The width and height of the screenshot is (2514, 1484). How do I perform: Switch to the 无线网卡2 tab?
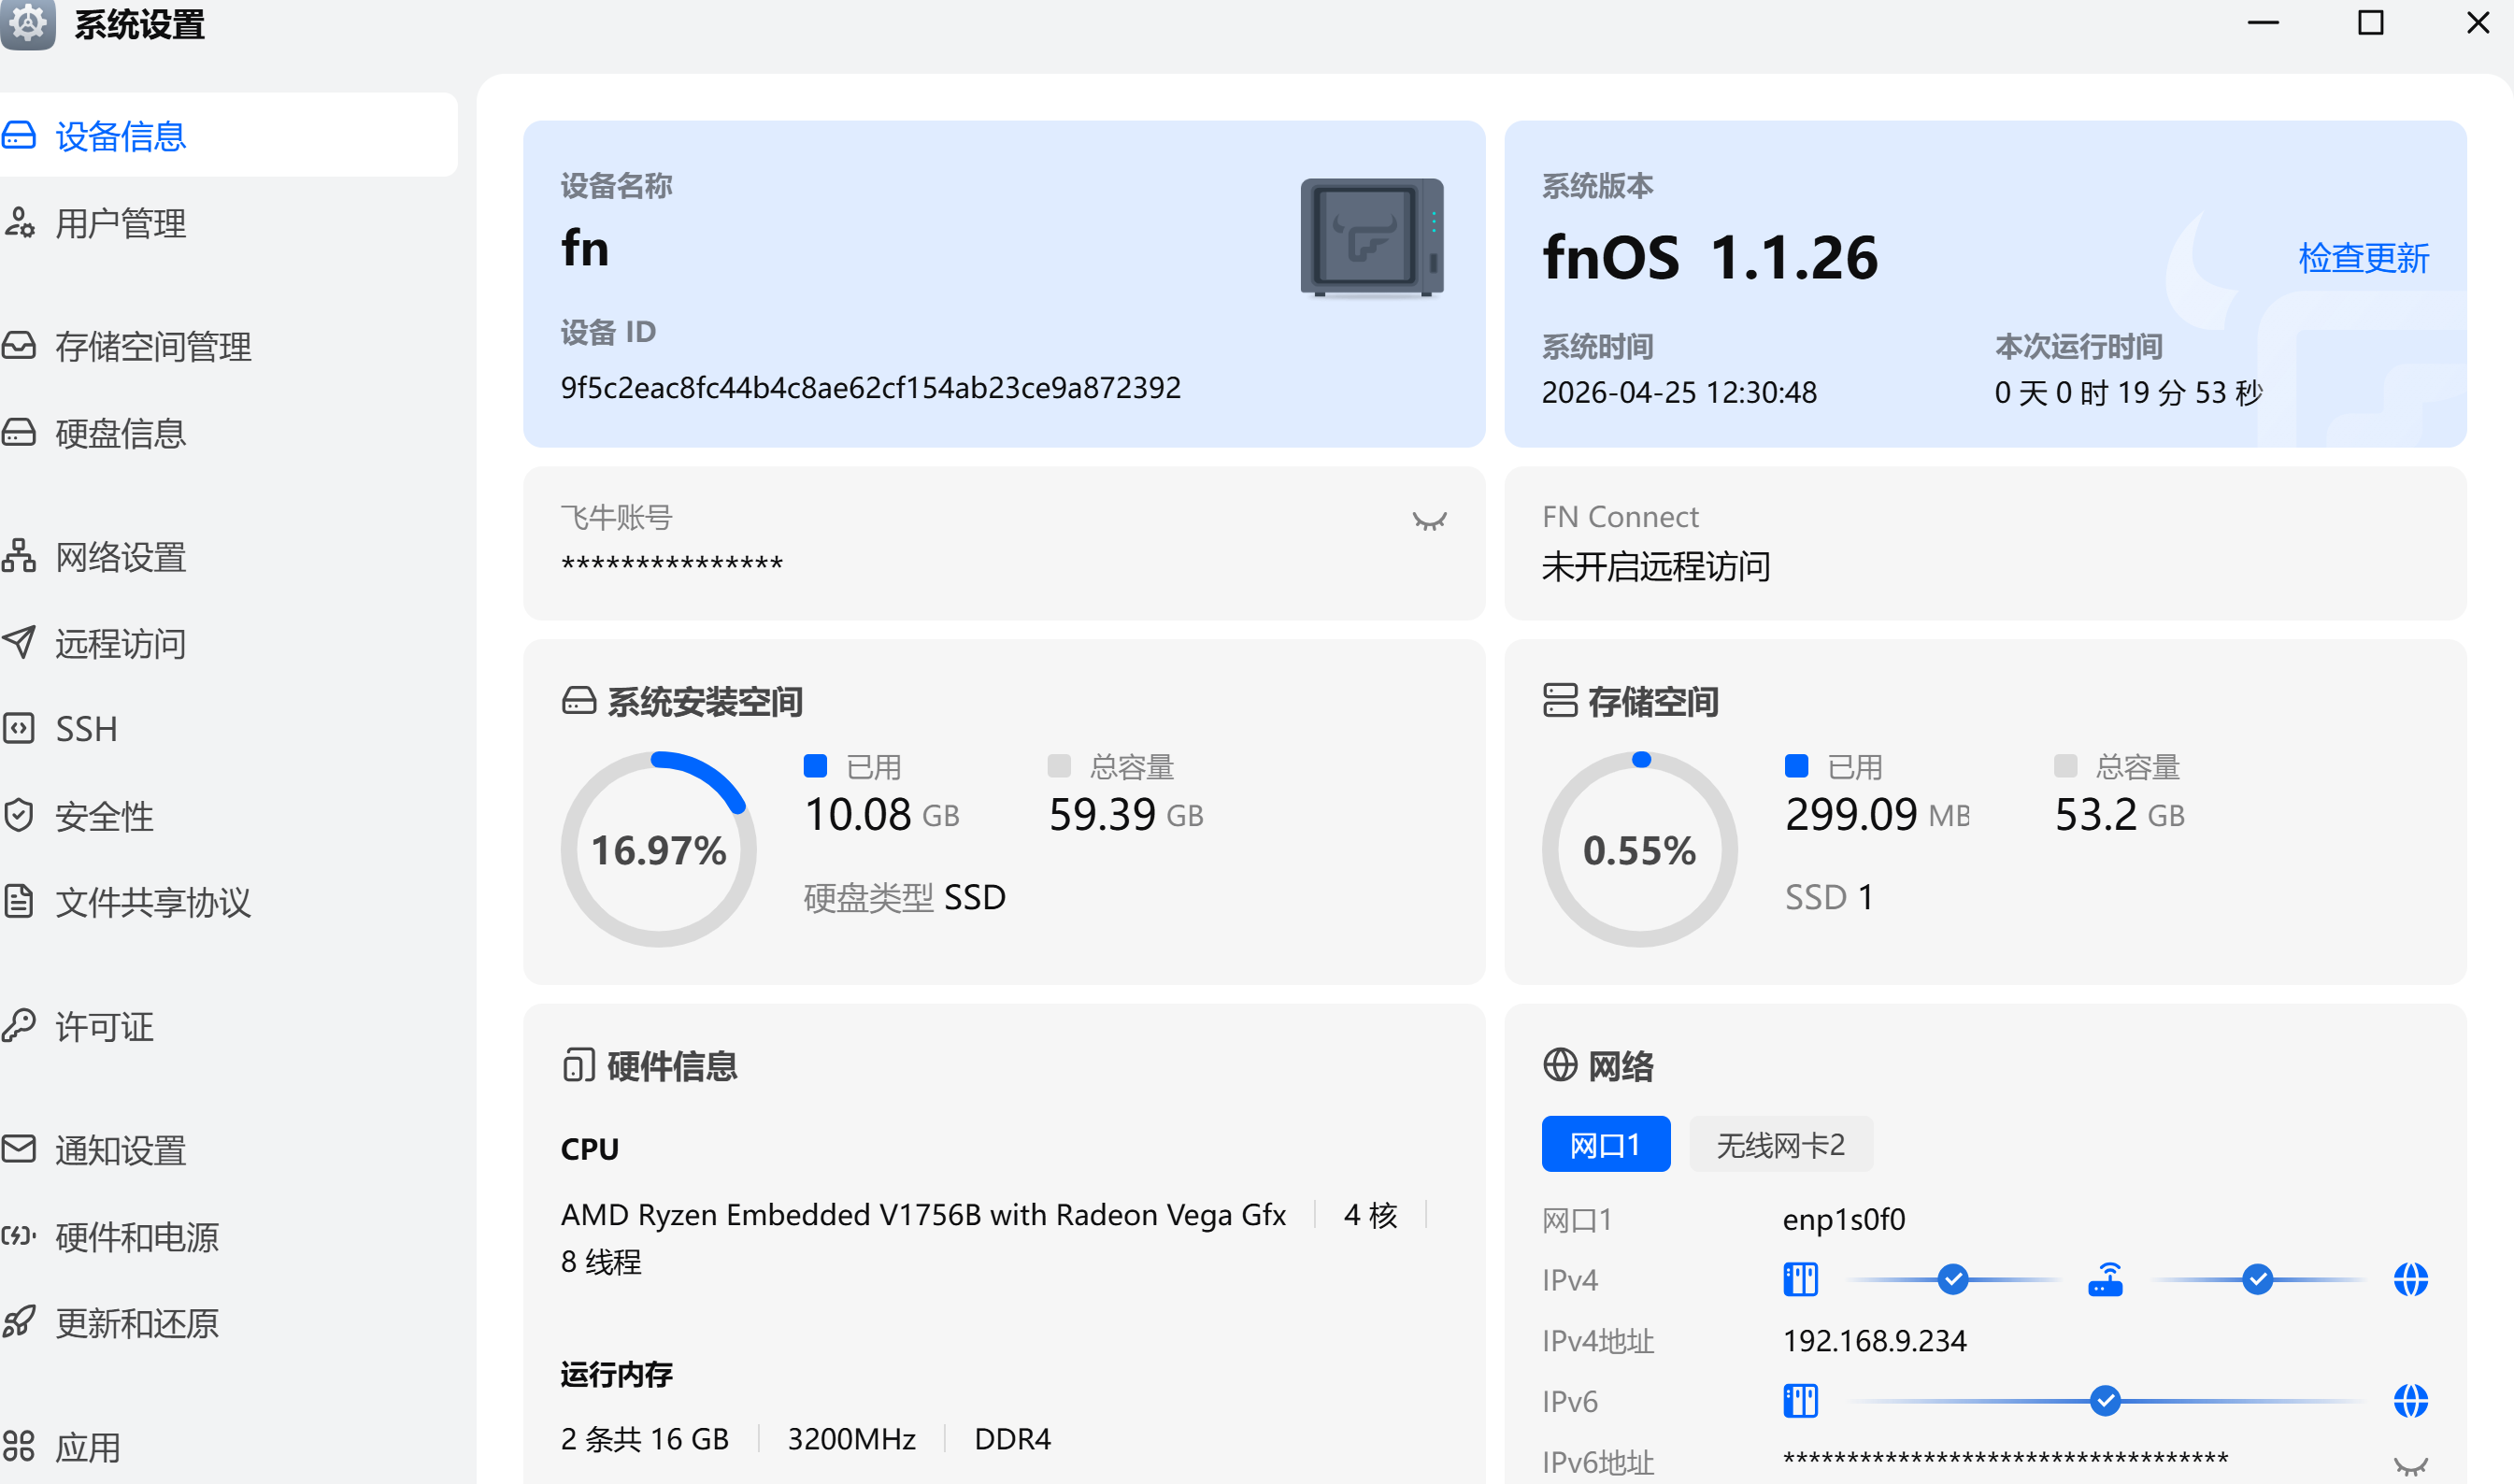tap(1780, 1143)
